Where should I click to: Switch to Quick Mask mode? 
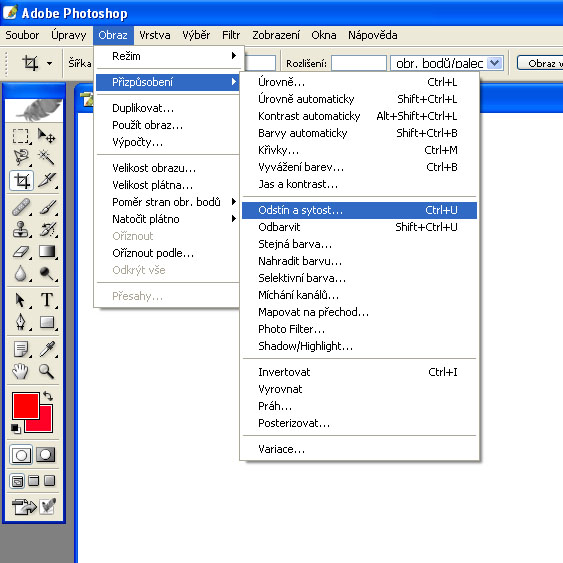46,455
